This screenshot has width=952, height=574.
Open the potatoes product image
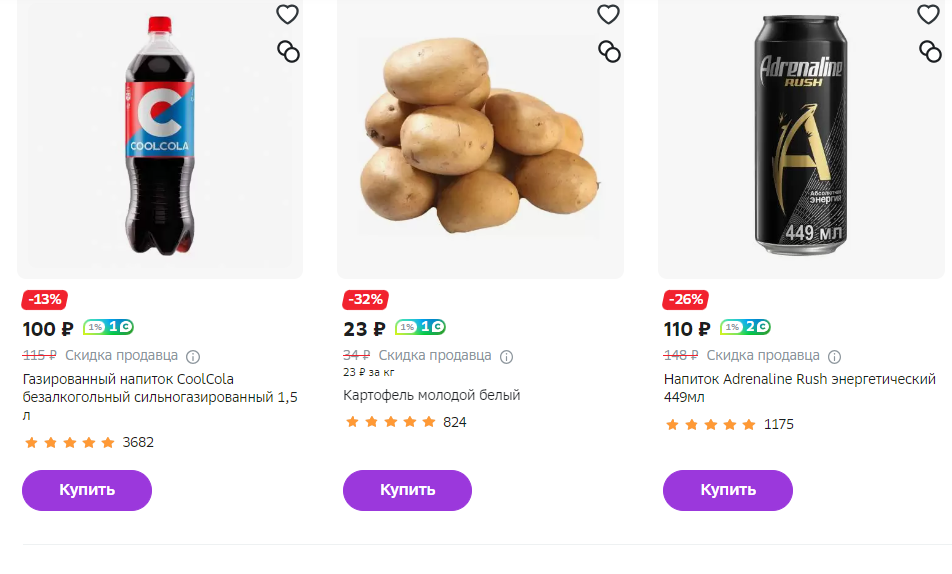pyautogui.click(x=480, y=137)
